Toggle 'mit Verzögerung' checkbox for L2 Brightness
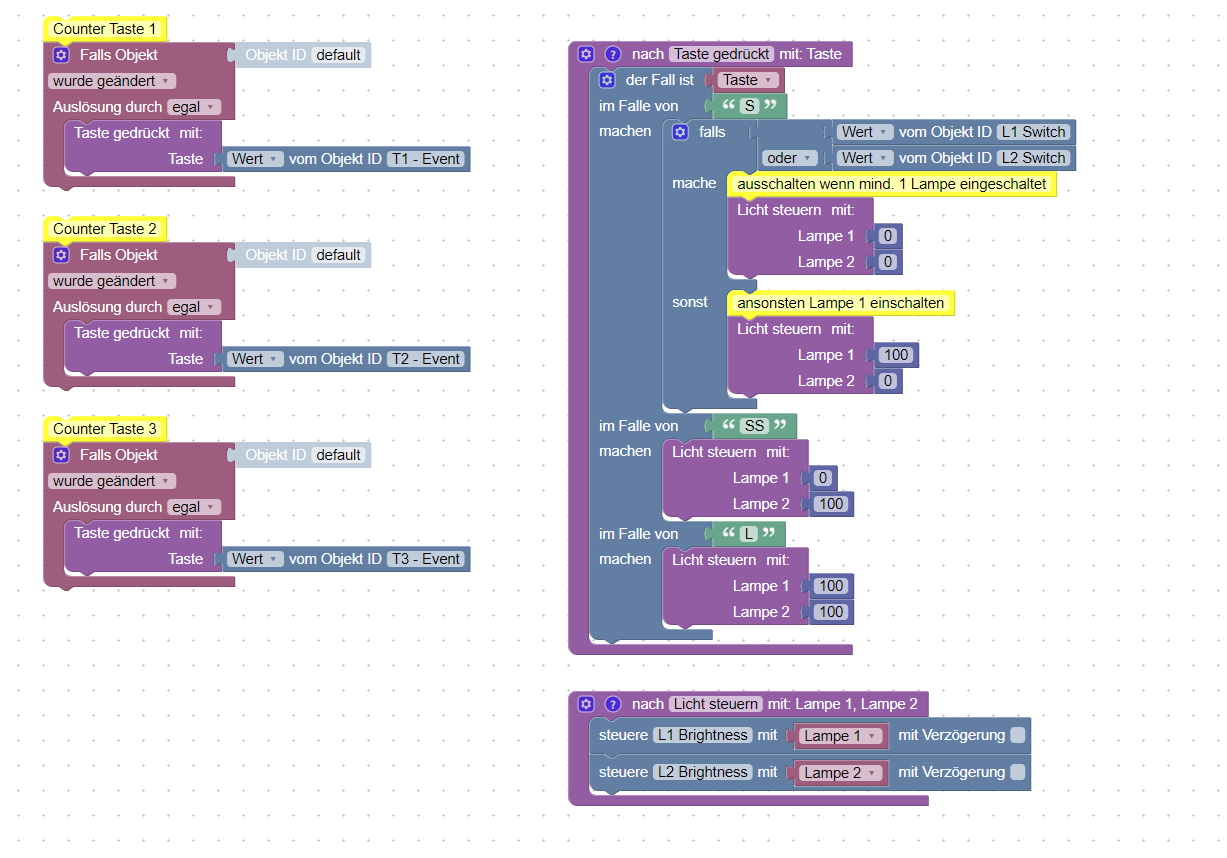Viewport: 1227px width, 858px height. (1017, 772)
